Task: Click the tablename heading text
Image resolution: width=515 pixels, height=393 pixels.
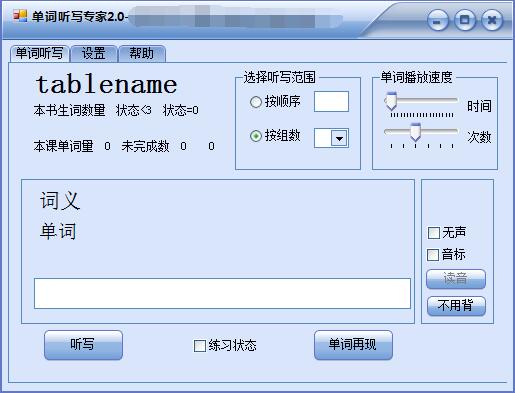Action: click(106, 85)
